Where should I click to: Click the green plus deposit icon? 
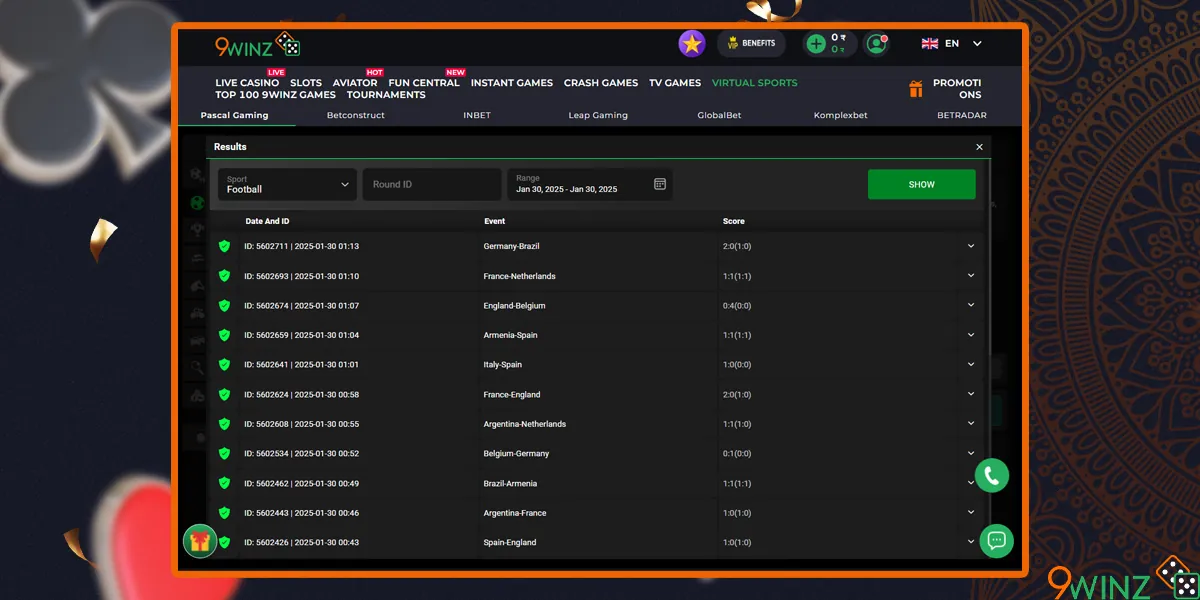[816, 44]
